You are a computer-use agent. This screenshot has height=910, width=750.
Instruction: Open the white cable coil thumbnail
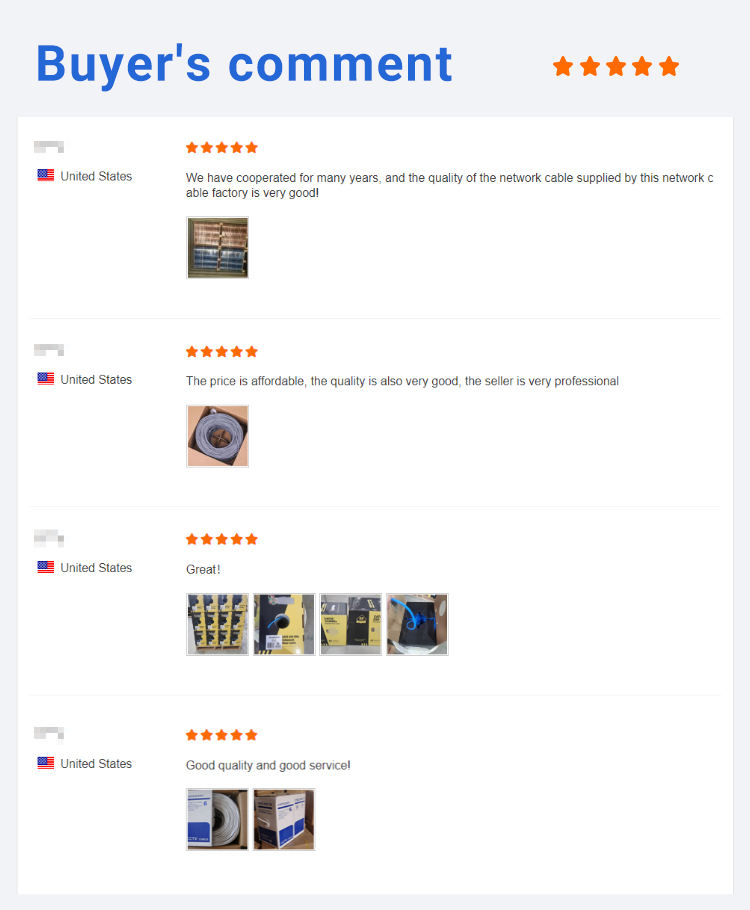[x=218, y=819]
